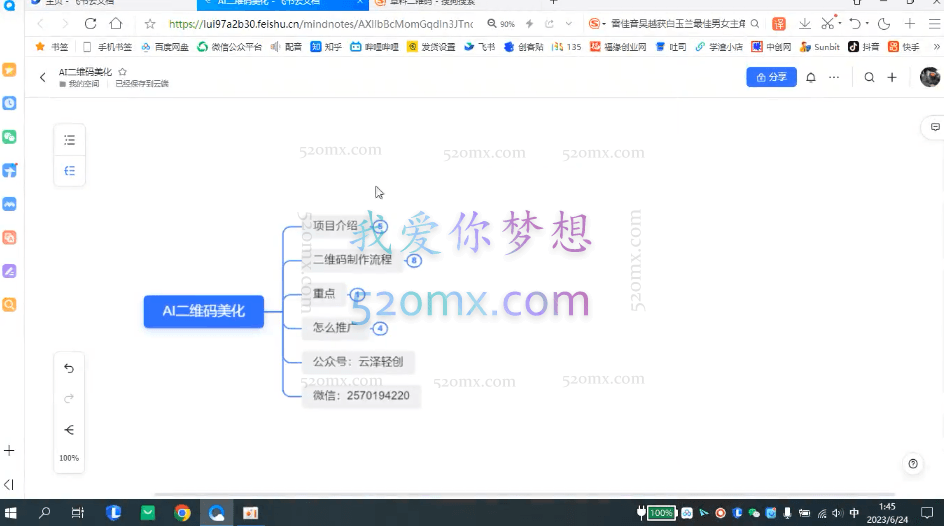The height and width of the screenshot is (526, 944).
Task: Click the fit-to-center icon above 100%
Action: tap(69, 430)
